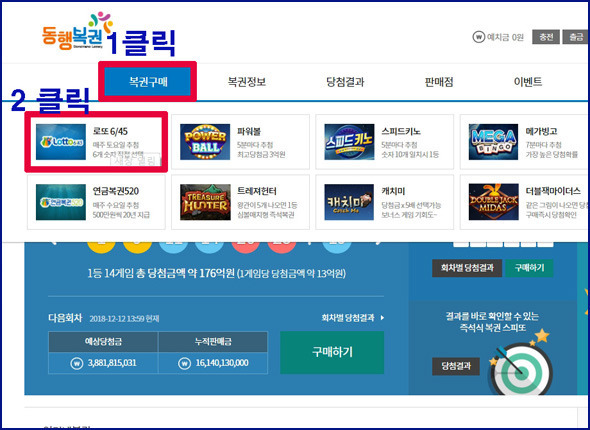This screenshot has width=590, height=430.
Task: Open the 파워볼 title link
Action: pos(249,131)
